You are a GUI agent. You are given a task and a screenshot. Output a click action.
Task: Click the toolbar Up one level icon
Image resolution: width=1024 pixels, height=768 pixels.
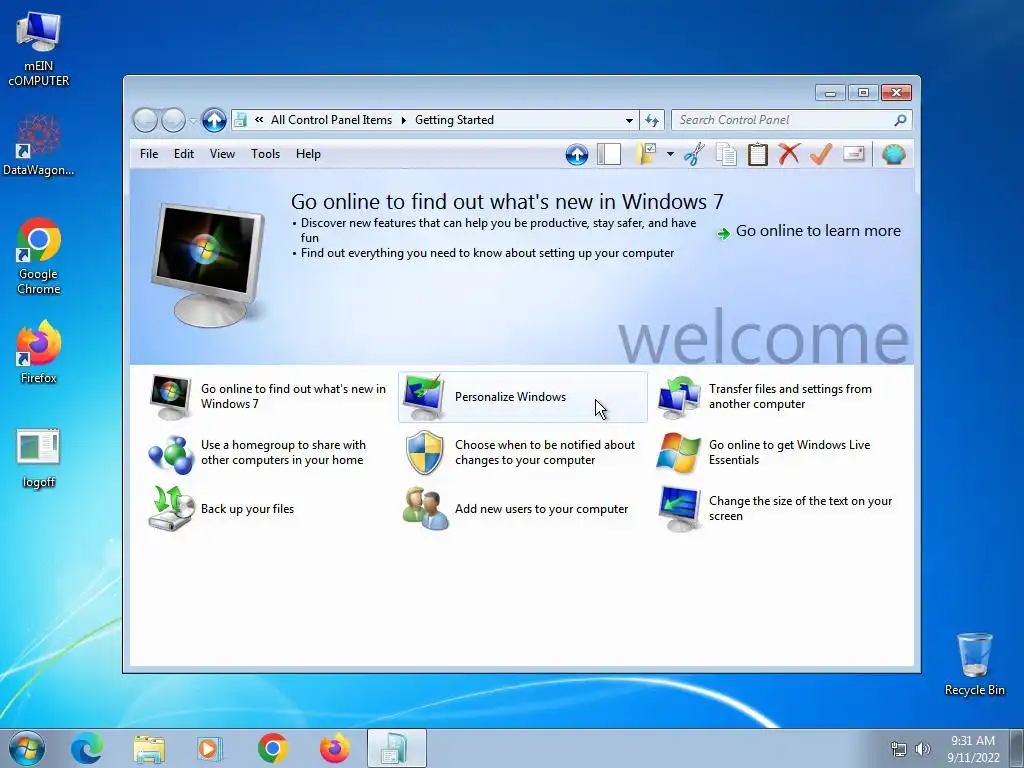pos(577,155)
